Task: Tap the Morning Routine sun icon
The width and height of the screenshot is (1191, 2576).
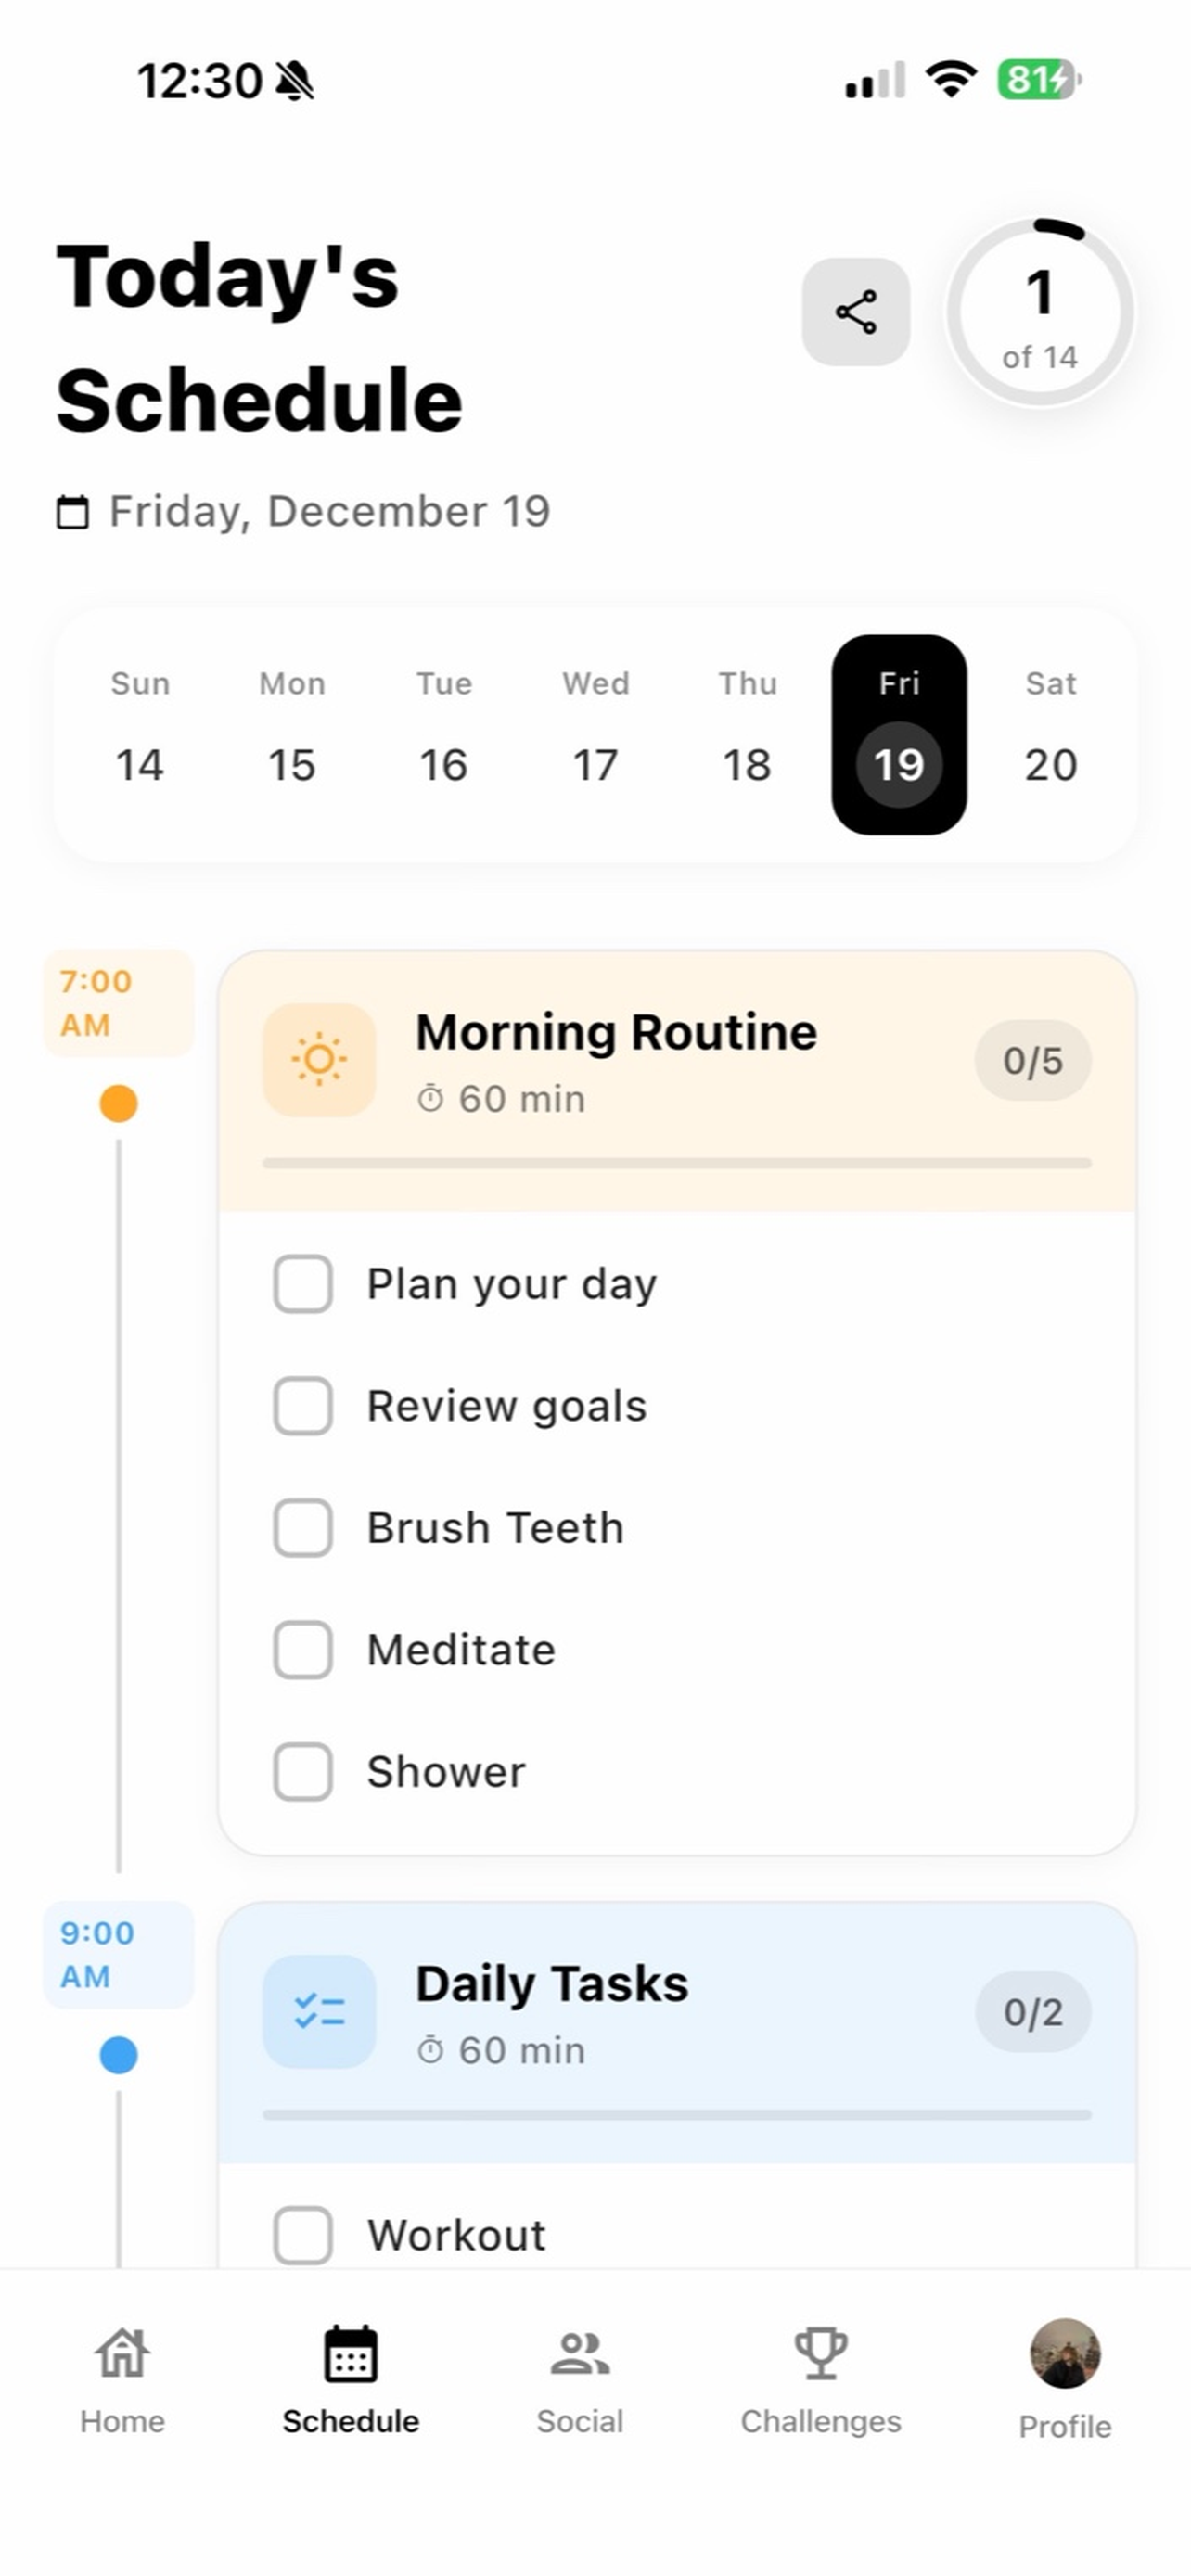Action: pyautogui.click(x=319, y=1059)
